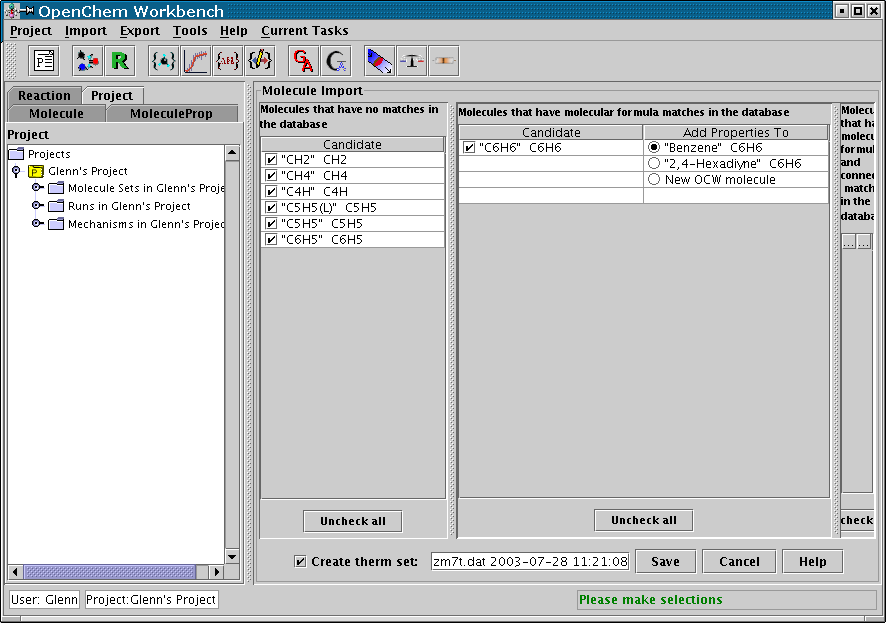Collapse the Glenn's Project tree node

tap(16, 171)
